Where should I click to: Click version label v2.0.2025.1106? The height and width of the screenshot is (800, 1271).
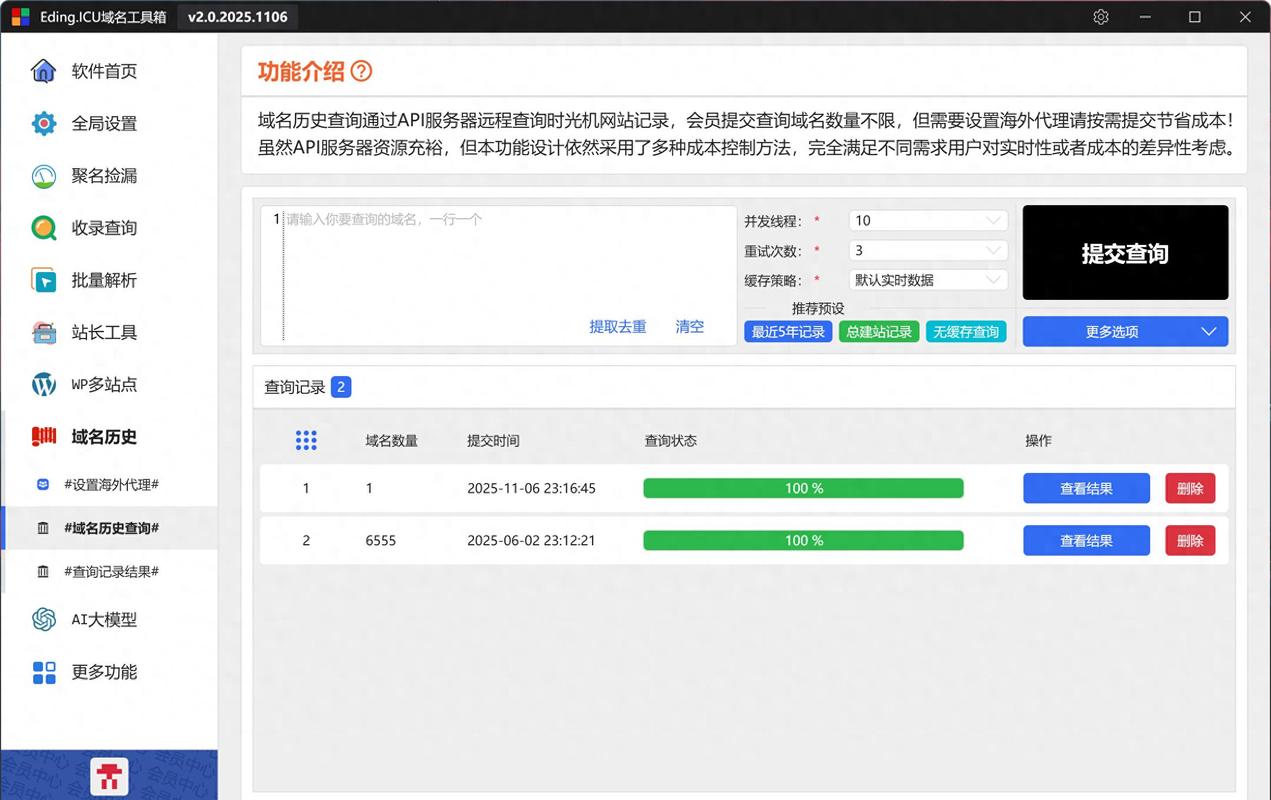[238, 17]
